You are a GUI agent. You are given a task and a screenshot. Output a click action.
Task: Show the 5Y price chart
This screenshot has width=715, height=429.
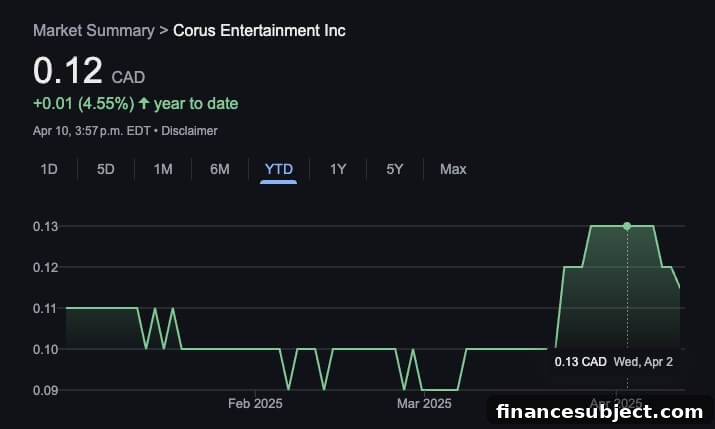[394, 170]
